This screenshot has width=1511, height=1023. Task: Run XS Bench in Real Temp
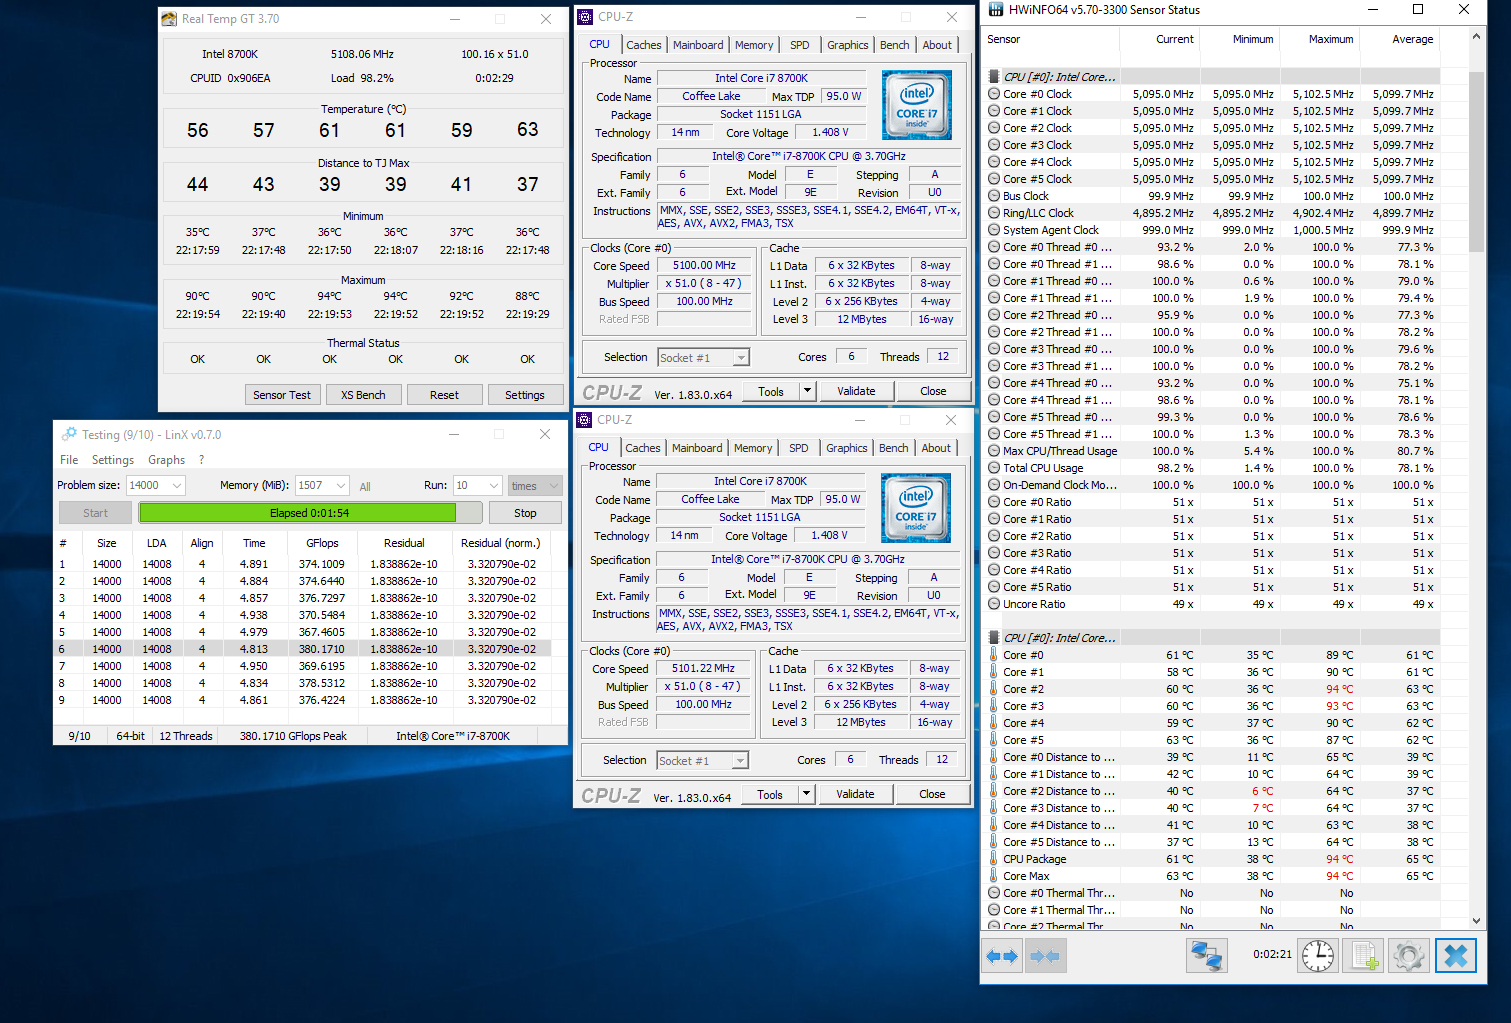[x=363, y=395]
